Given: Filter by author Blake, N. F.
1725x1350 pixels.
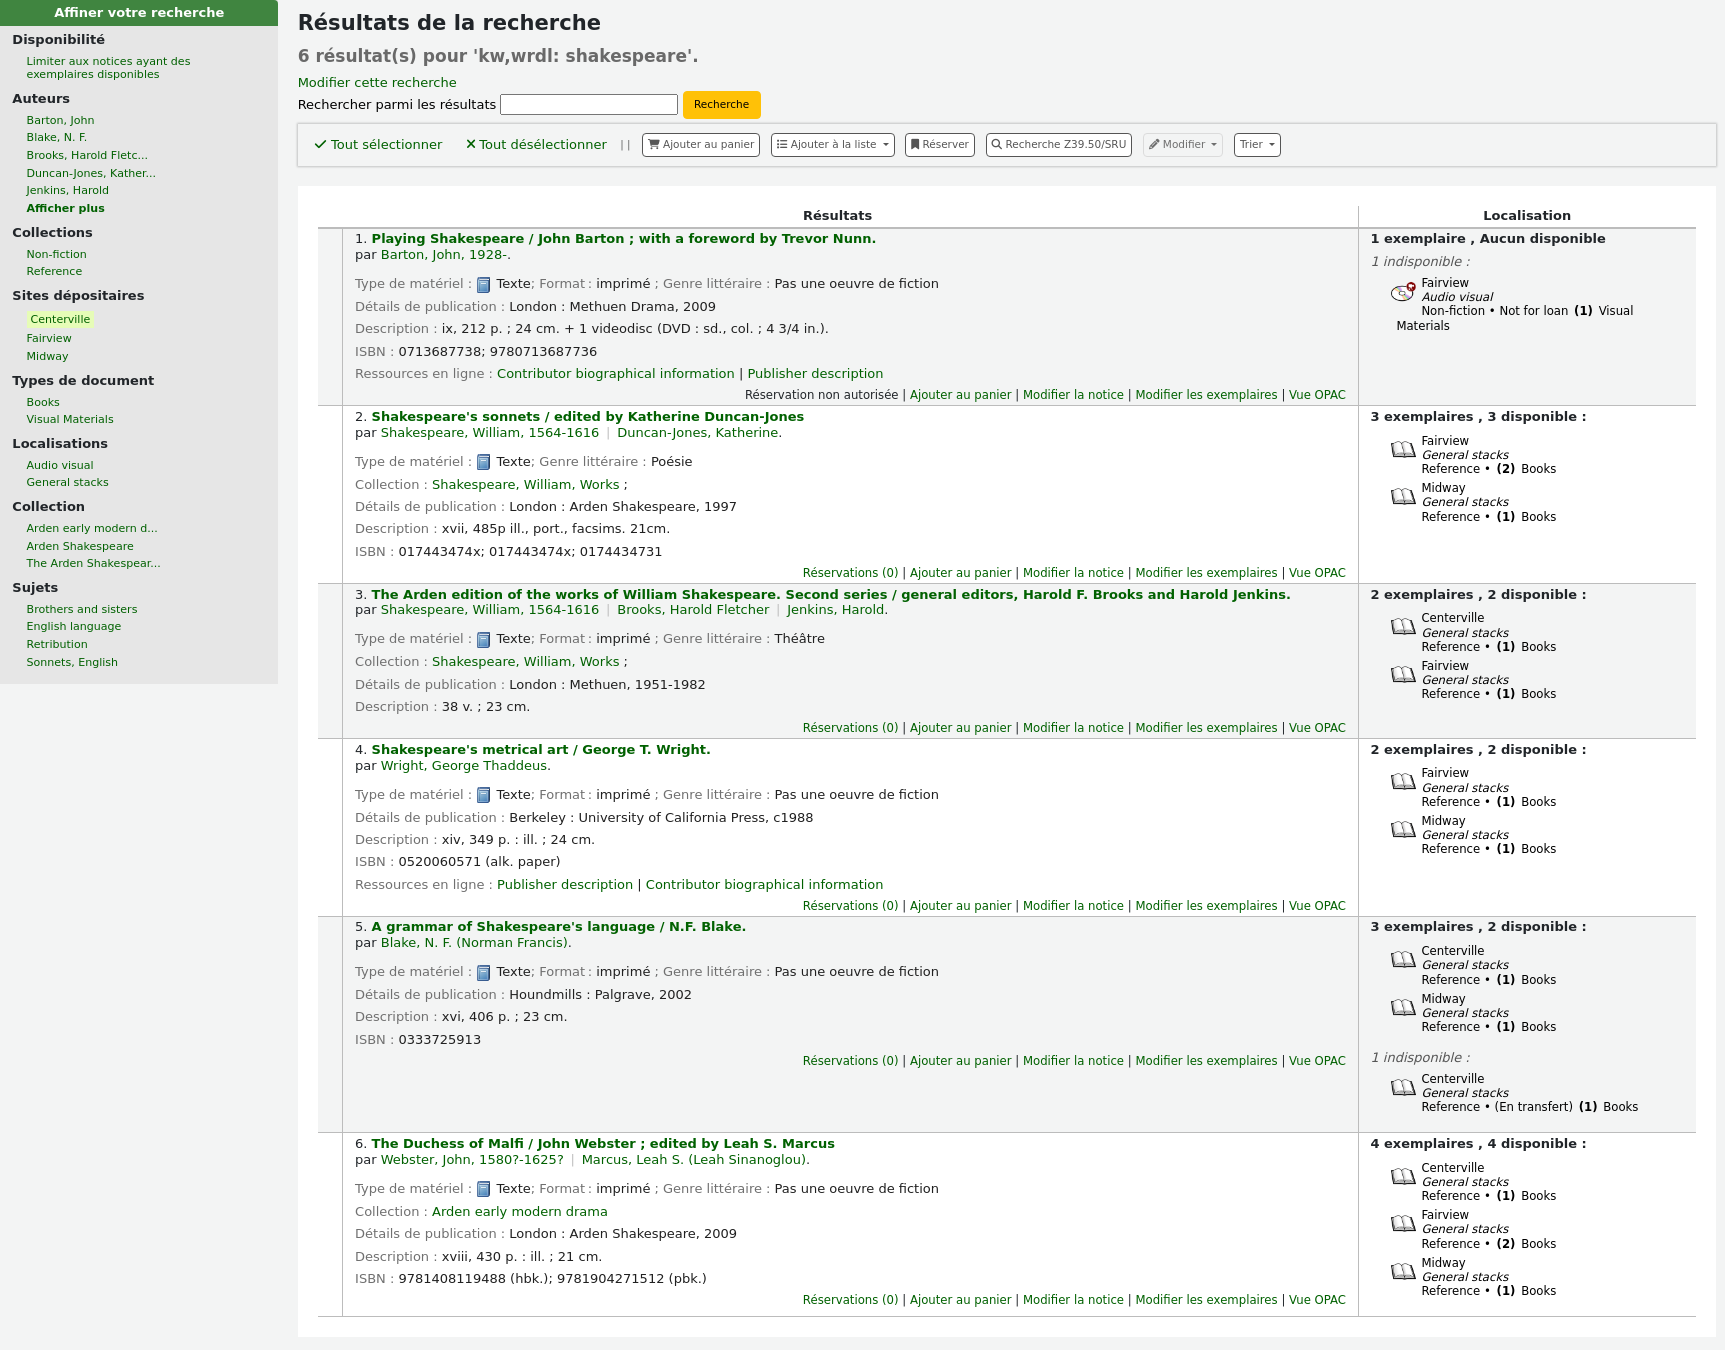Looking at the screenshot, I should pos(56,137).
